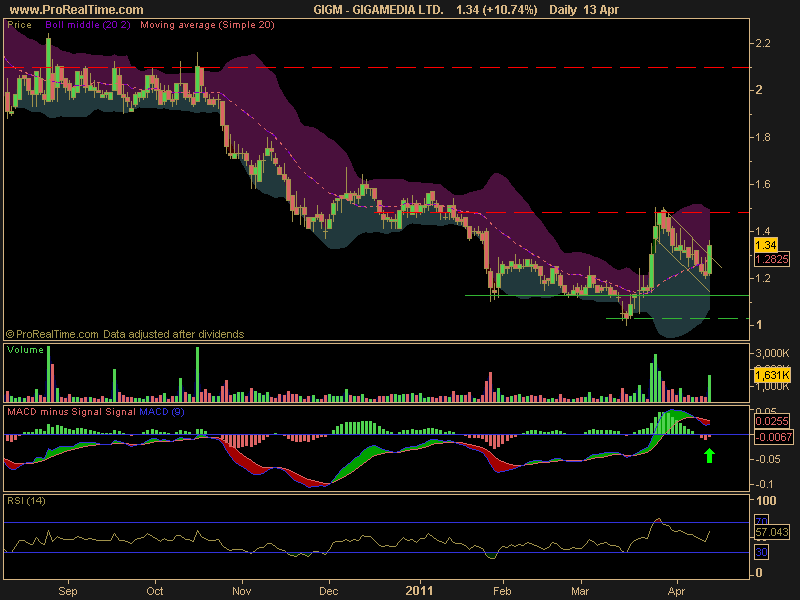
Task: Click the 0.0255 MACD value tag
Action: point(772,421)
